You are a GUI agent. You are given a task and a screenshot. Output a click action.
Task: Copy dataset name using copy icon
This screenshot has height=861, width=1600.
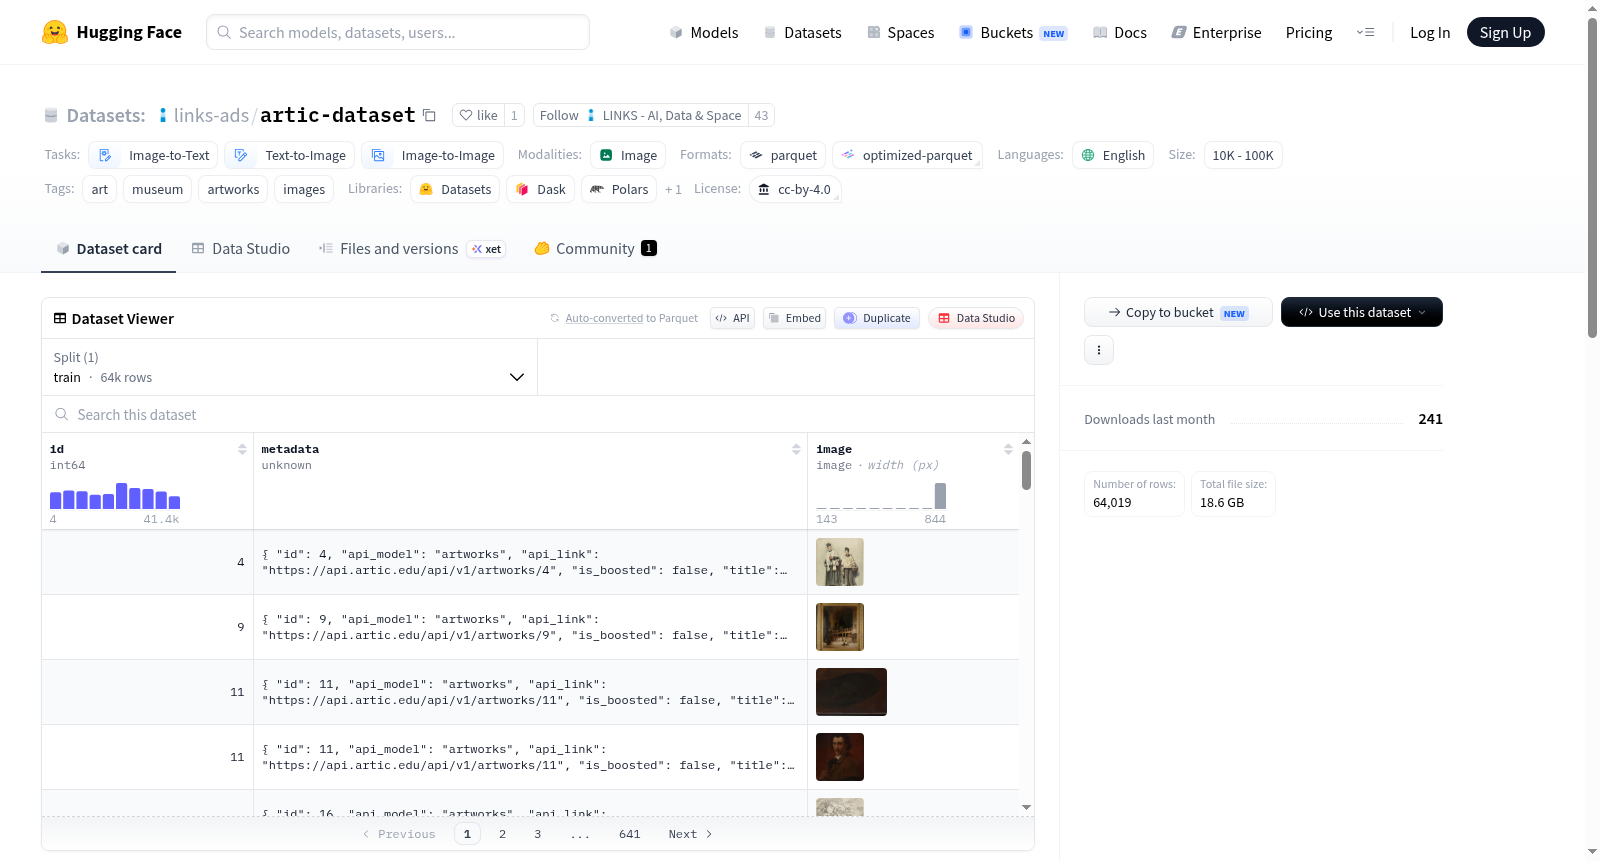click(429, 115)
